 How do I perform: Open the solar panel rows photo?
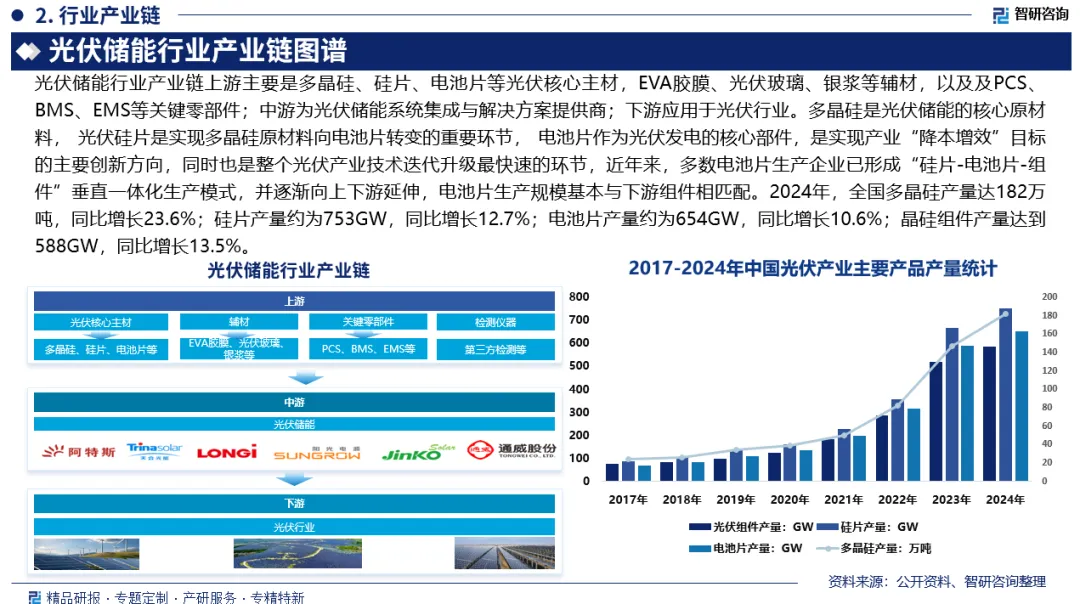504,554
